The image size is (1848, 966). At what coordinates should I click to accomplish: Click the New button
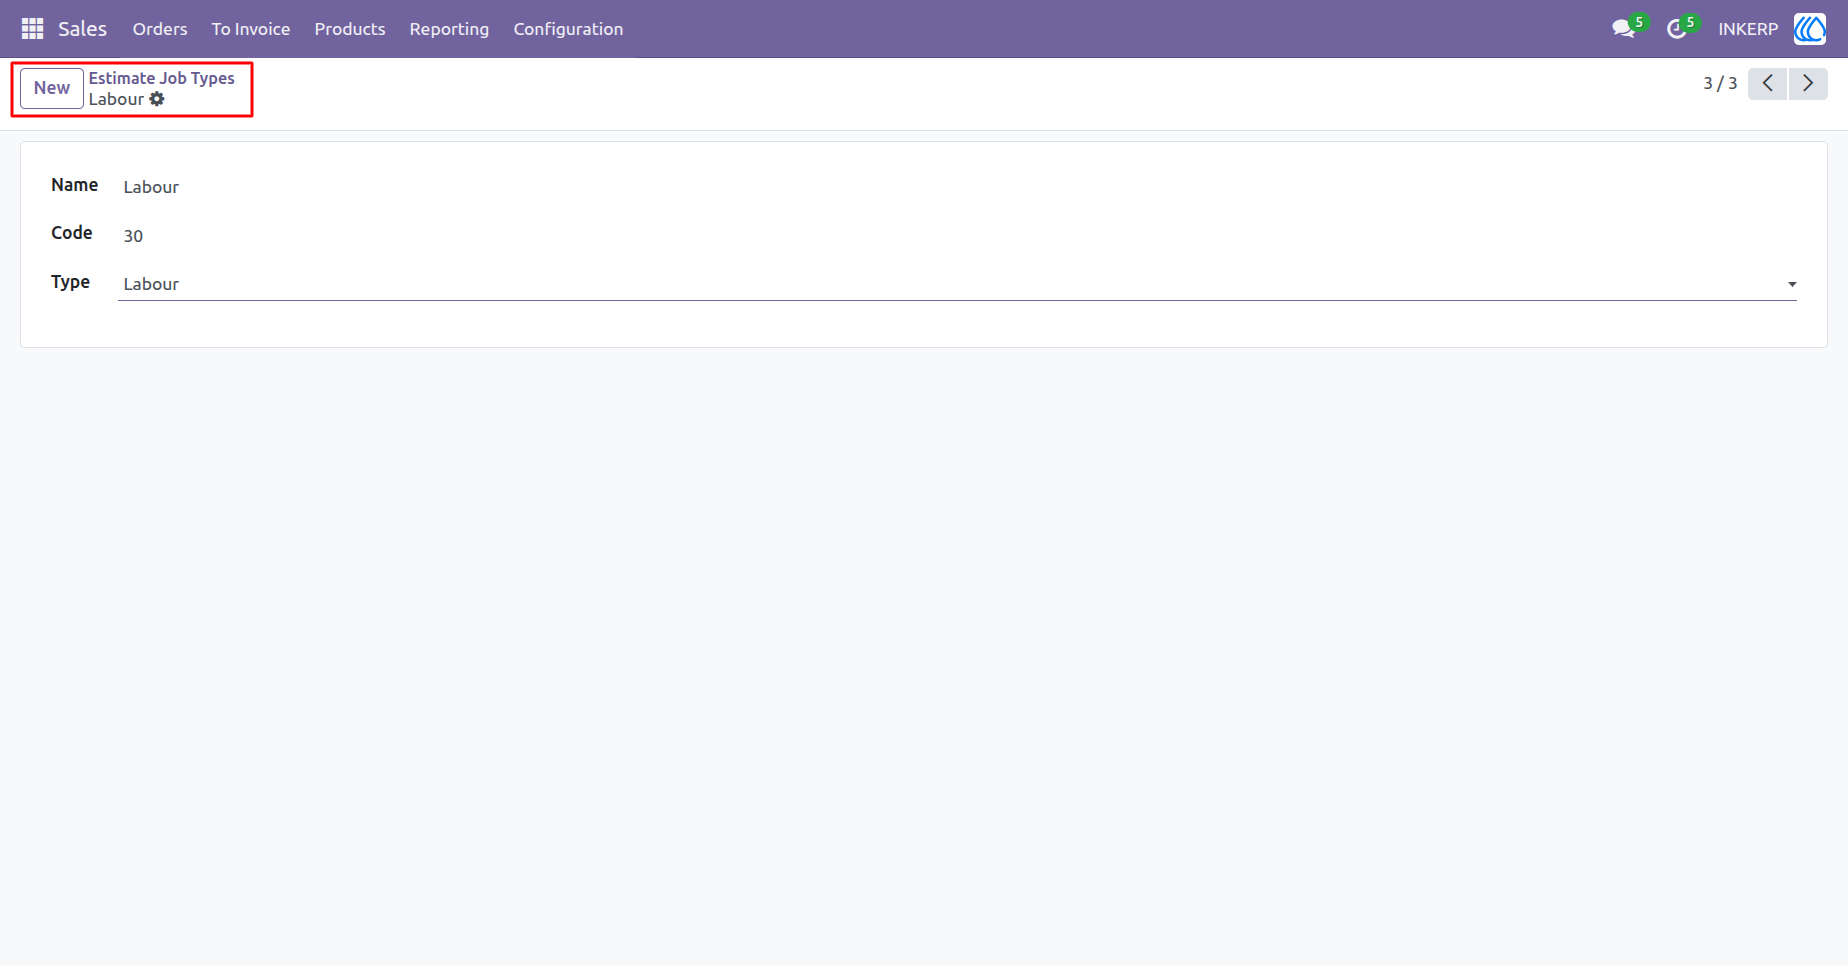(x=52, y=88)
